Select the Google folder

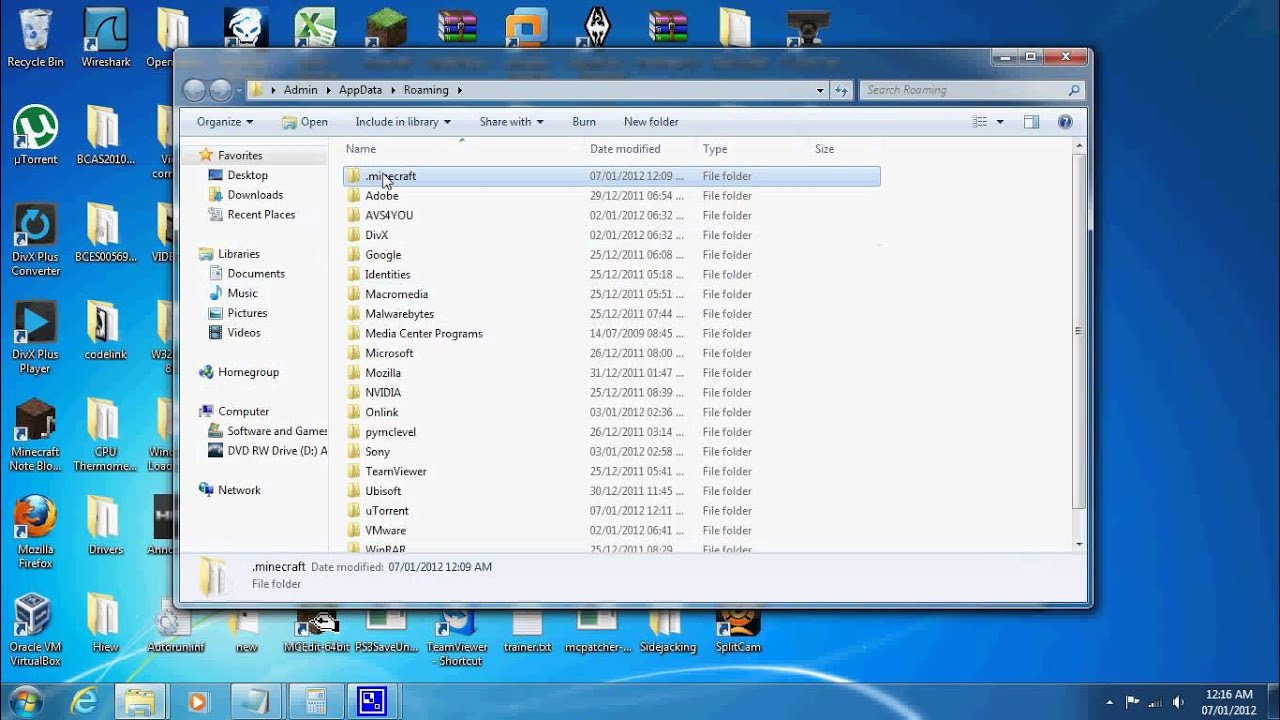coord(383,255)
